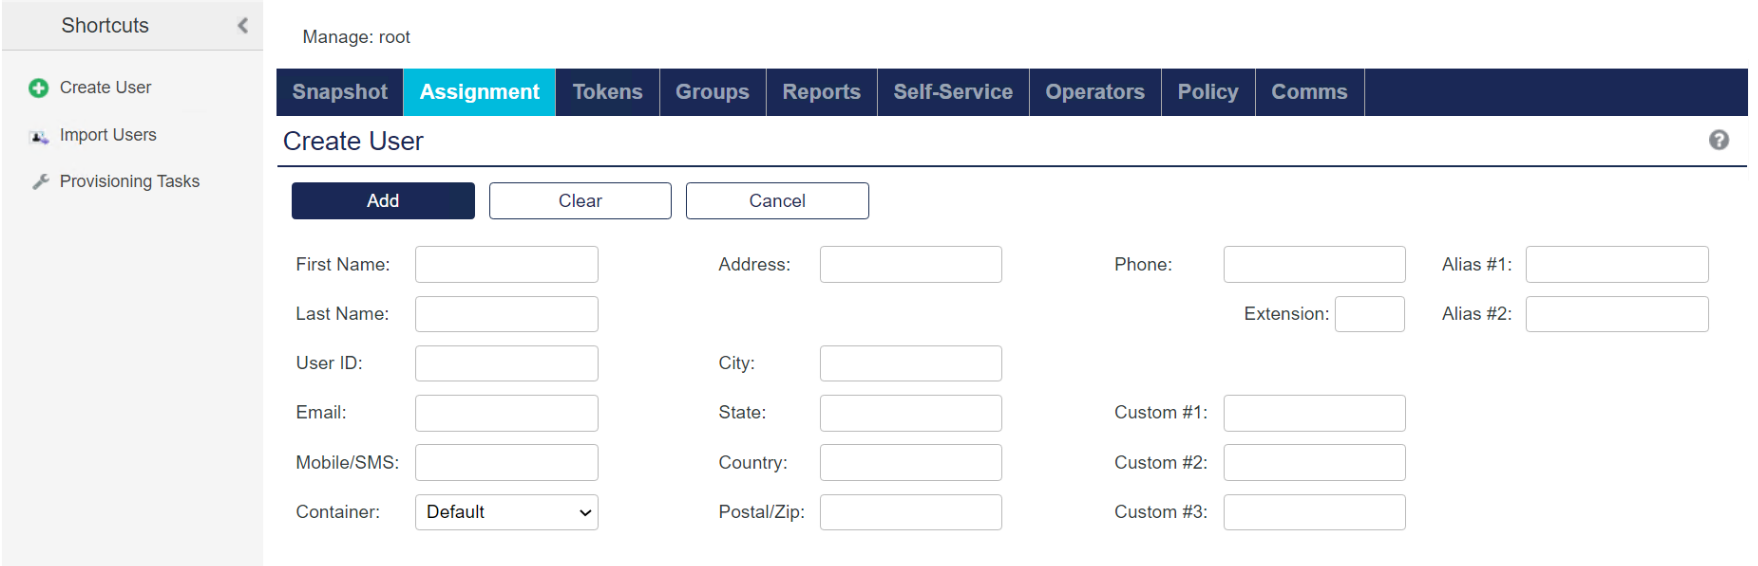The height and width of the screenshot is (566, 1758).
Task: Open the Container dropdown
Action: pos(506,512)
